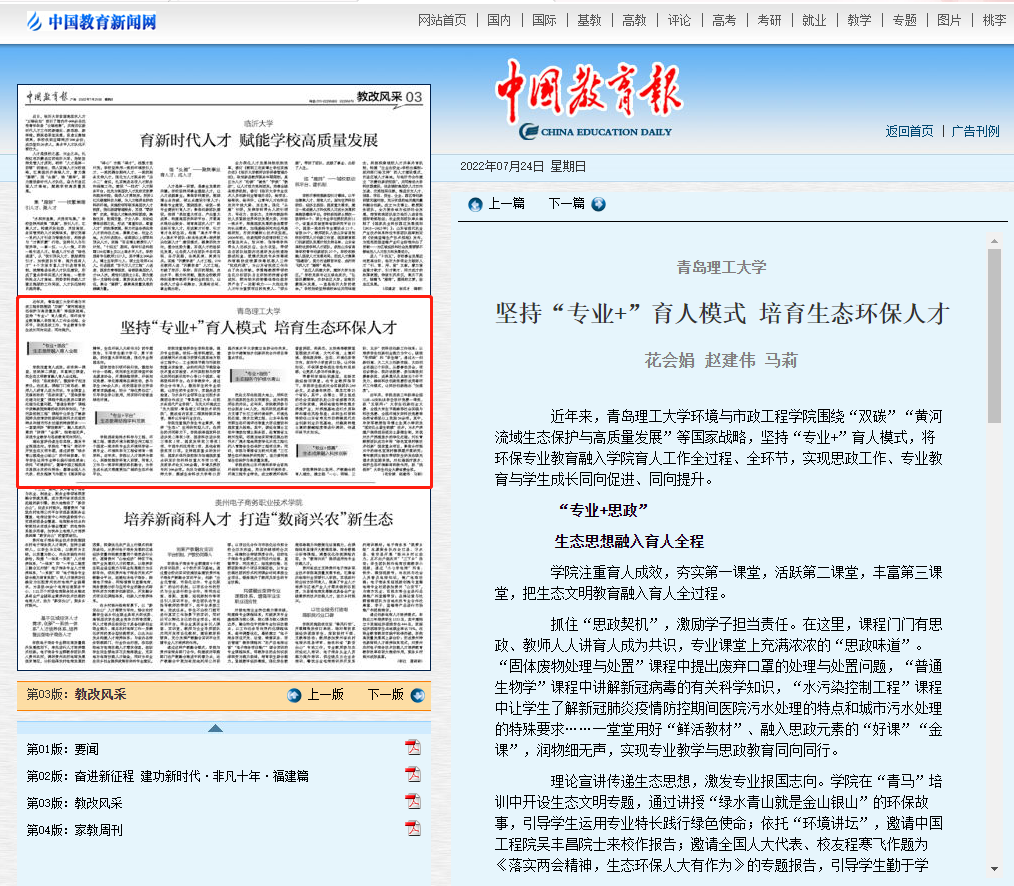Image resolution: width=1014 pixels, height=886 pixels.
Task: Go to 考研 in top navigation
Action: pos(769,20)
